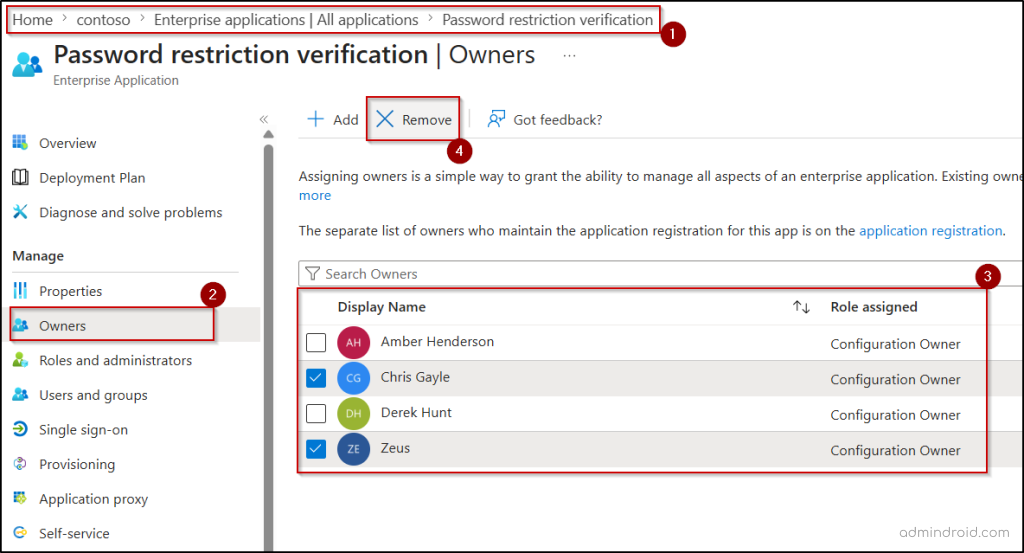Viewport: 1024px width, 553px height.
Task: Open the application registration link
Action: point(931,230)
